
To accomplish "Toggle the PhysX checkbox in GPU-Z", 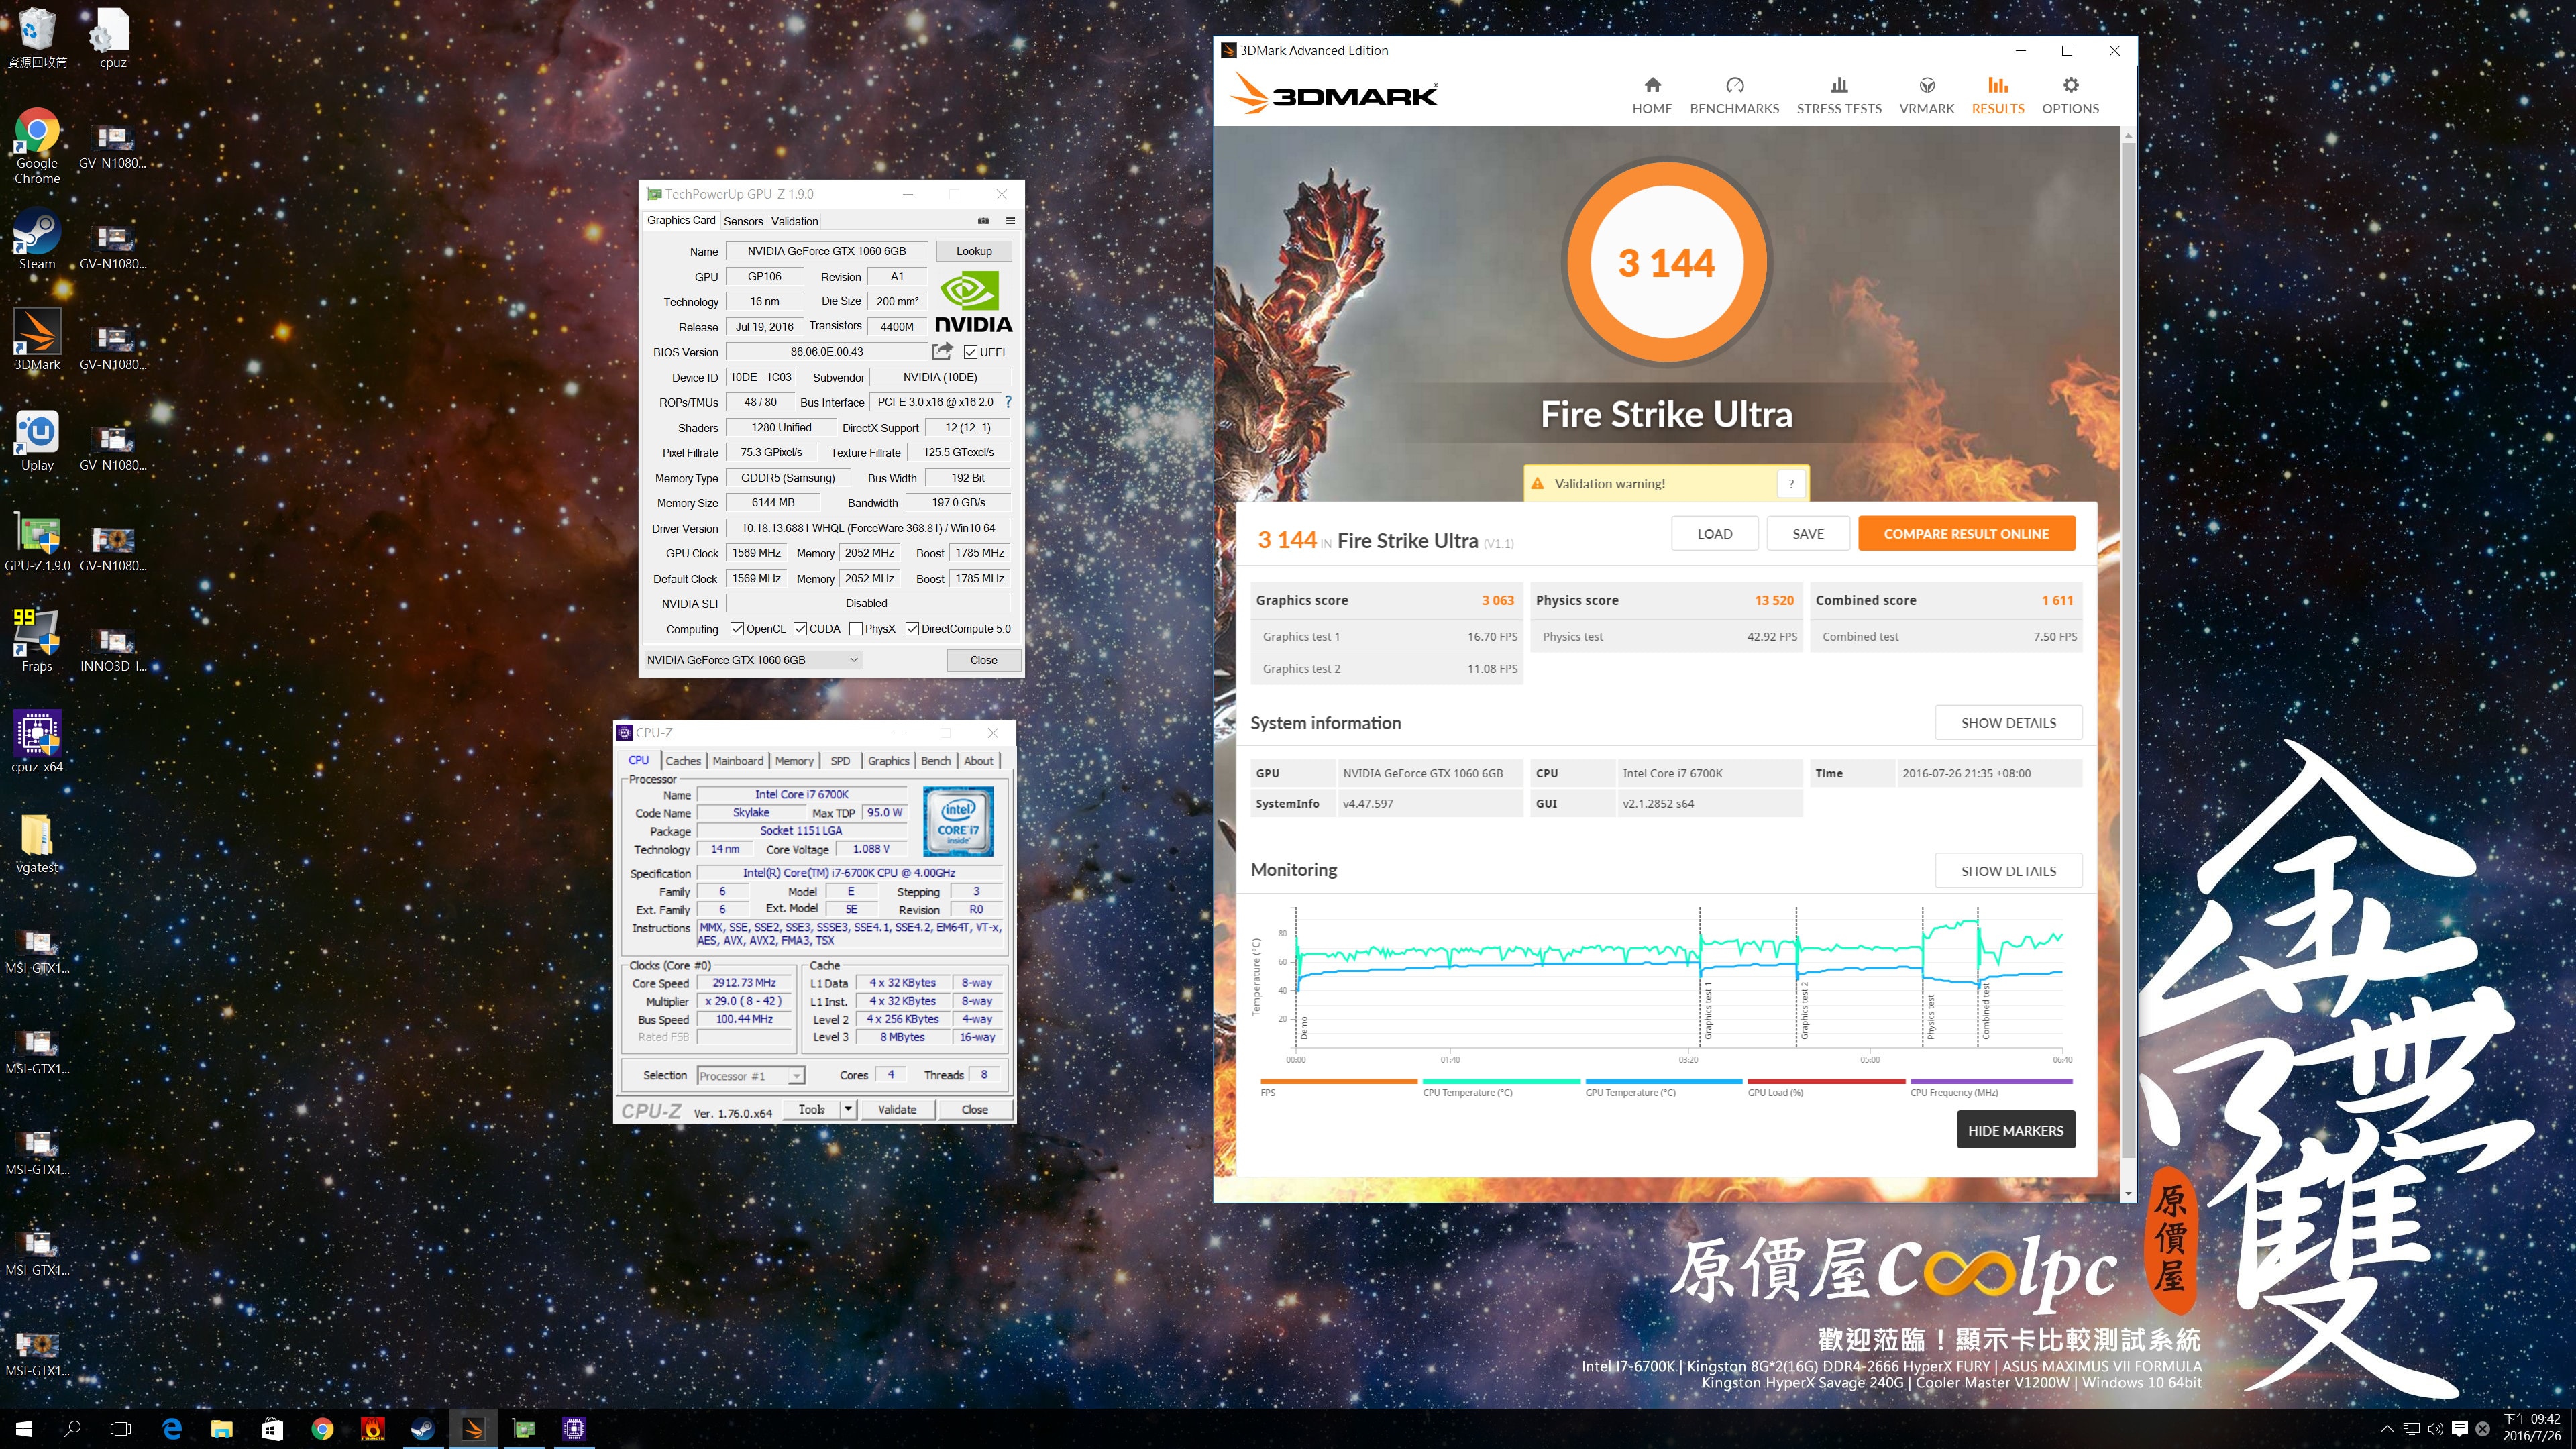I will point(856,629).
